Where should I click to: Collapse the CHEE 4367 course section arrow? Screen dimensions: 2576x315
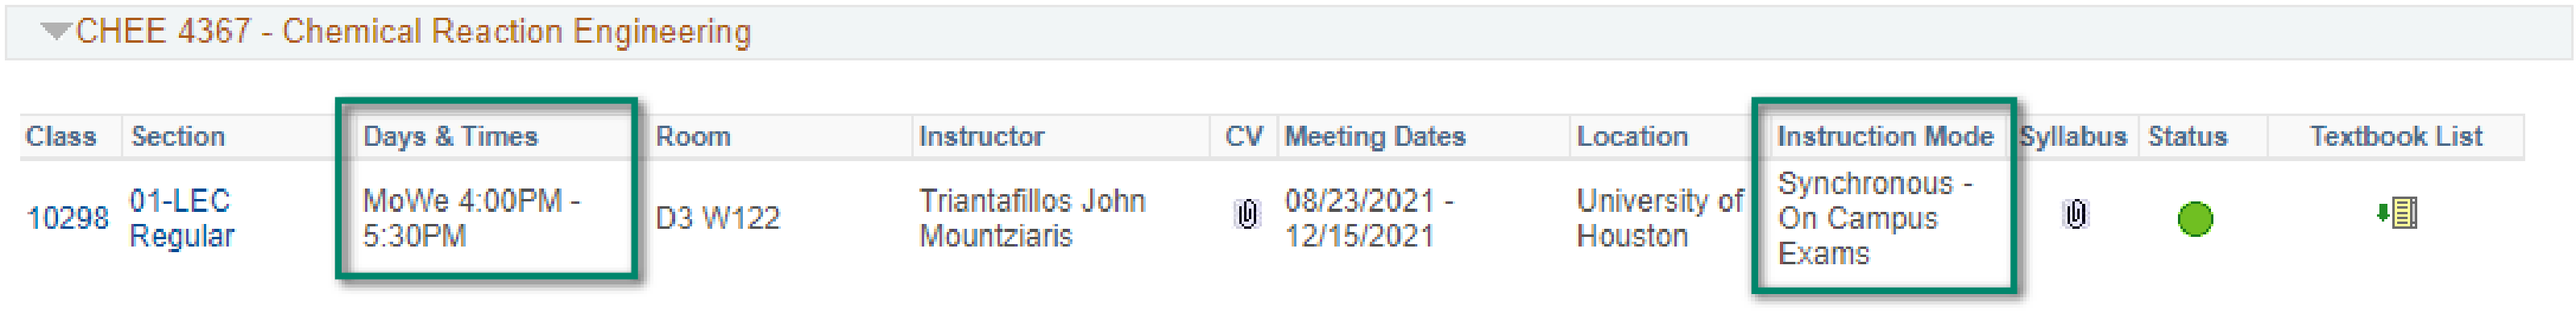click(x=56, y=32)
